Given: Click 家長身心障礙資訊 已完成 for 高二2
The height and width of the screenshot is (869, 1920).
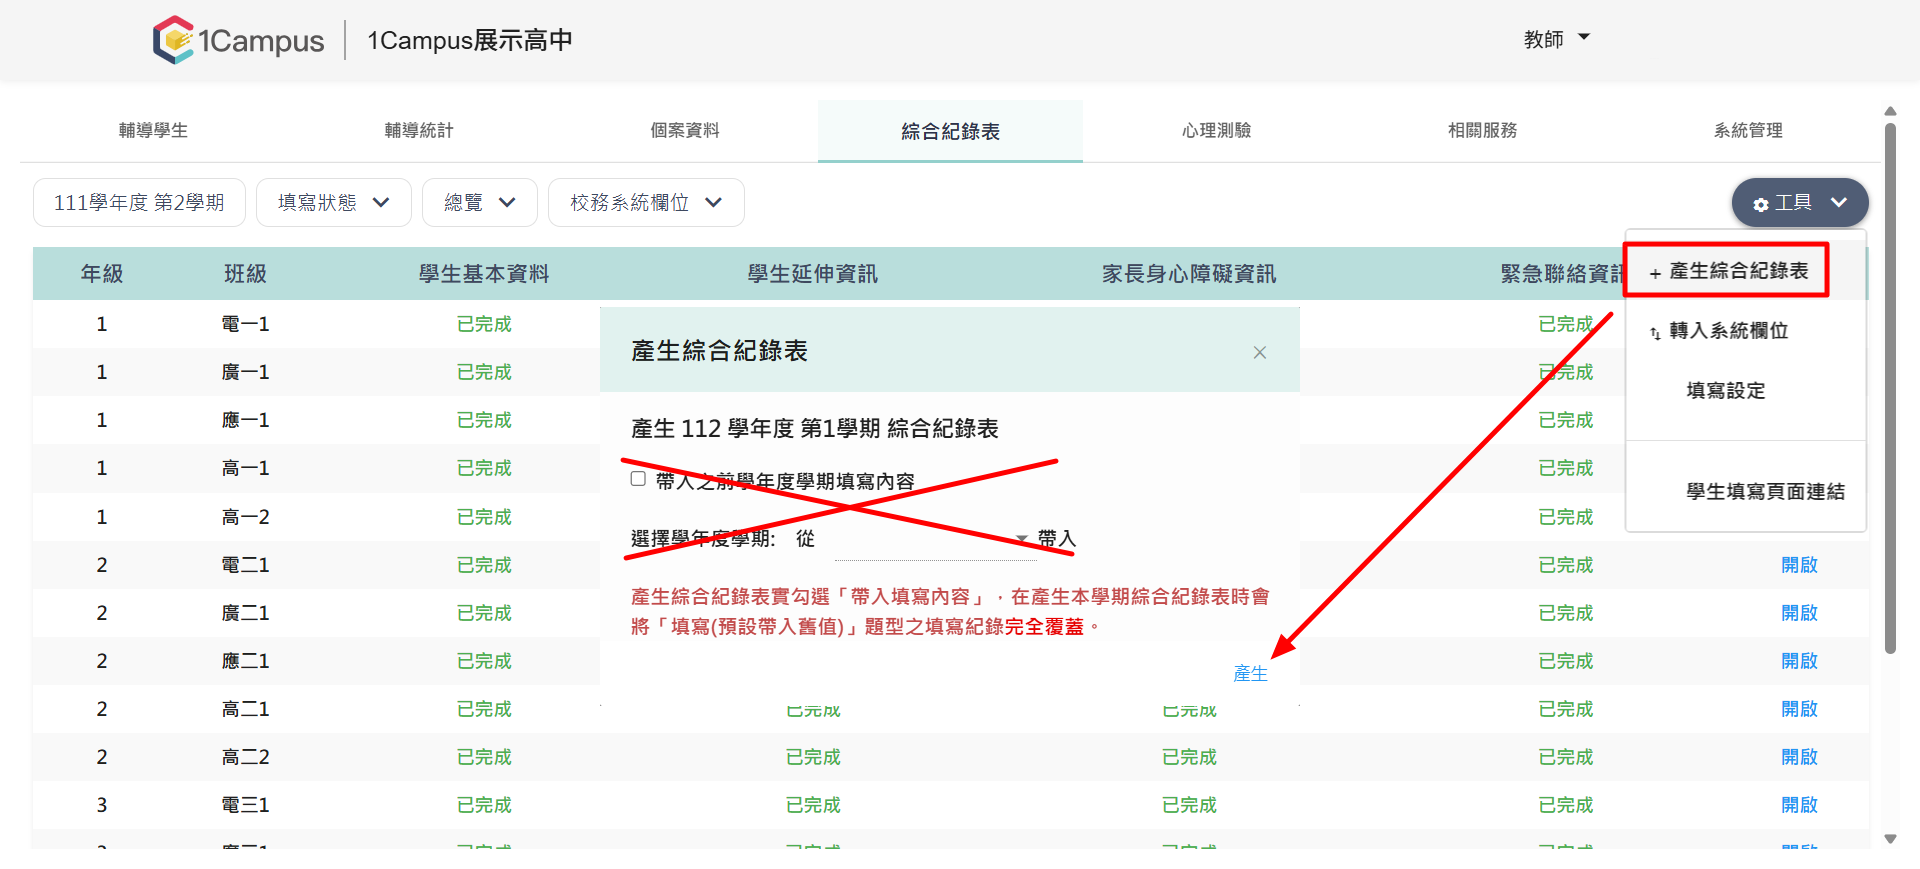Looking at the screenshot, I should coord(1189,757).
